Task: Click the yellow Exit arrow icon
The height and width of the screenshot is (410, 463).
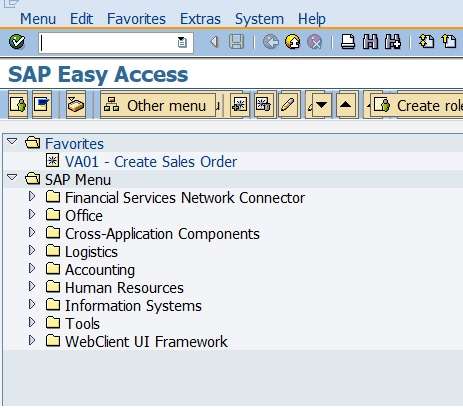Action: click(x=292, y=42)
